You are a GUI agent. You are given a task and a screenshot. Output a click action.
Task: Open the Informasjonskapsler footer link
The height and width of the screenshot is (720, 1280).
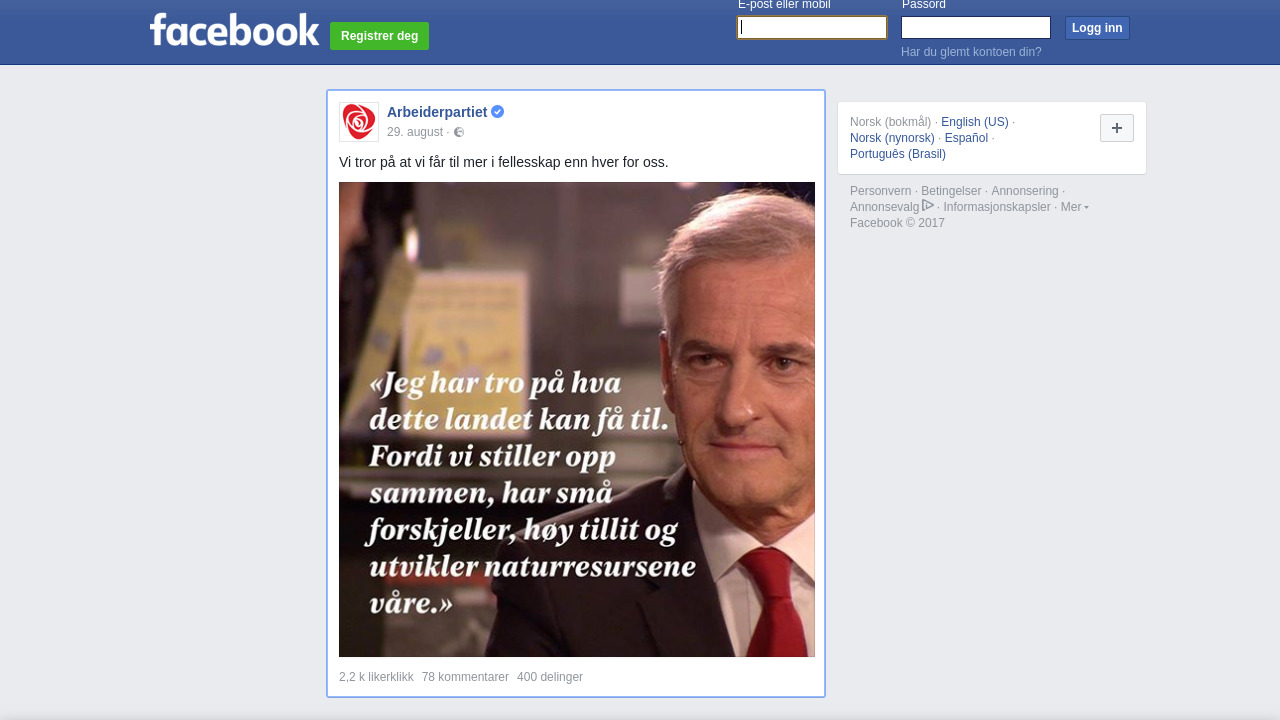click(997, 207)
